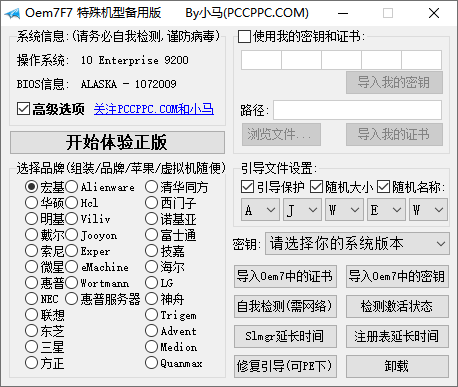Choose the Hcl radio button

[x=71, y=202]
